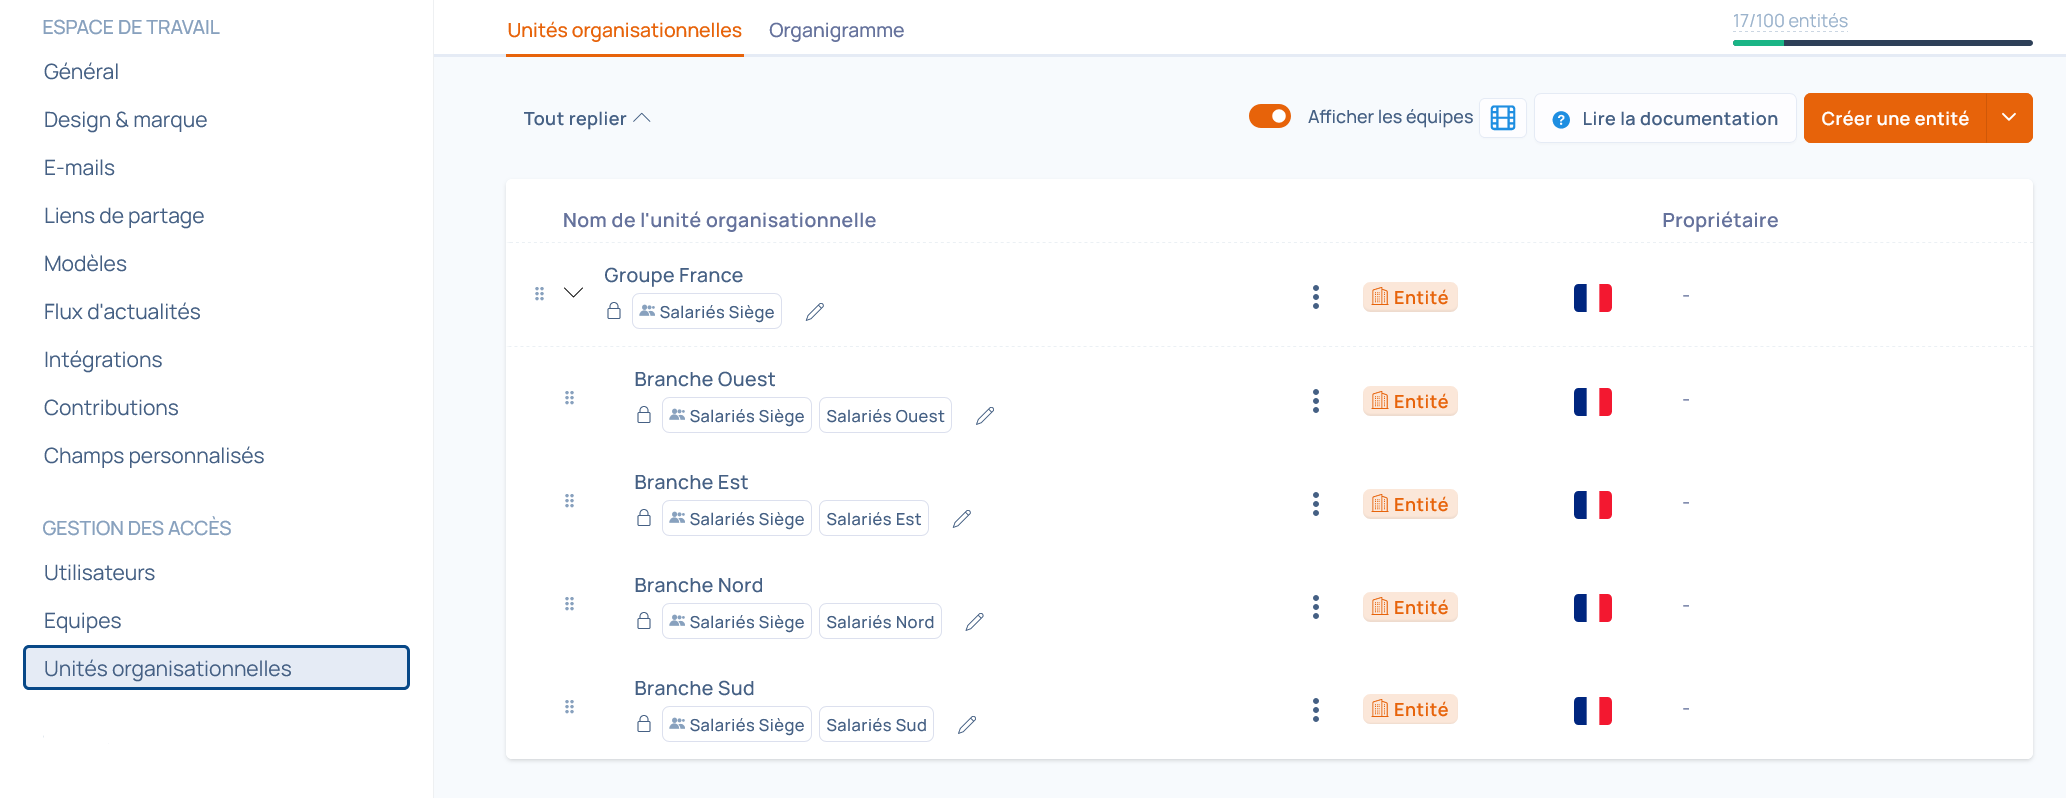Click the pencil edit icon for Groupe France
Image resolution: width=2066 pixels, height=798 pixels.
(x=815, y=312)
